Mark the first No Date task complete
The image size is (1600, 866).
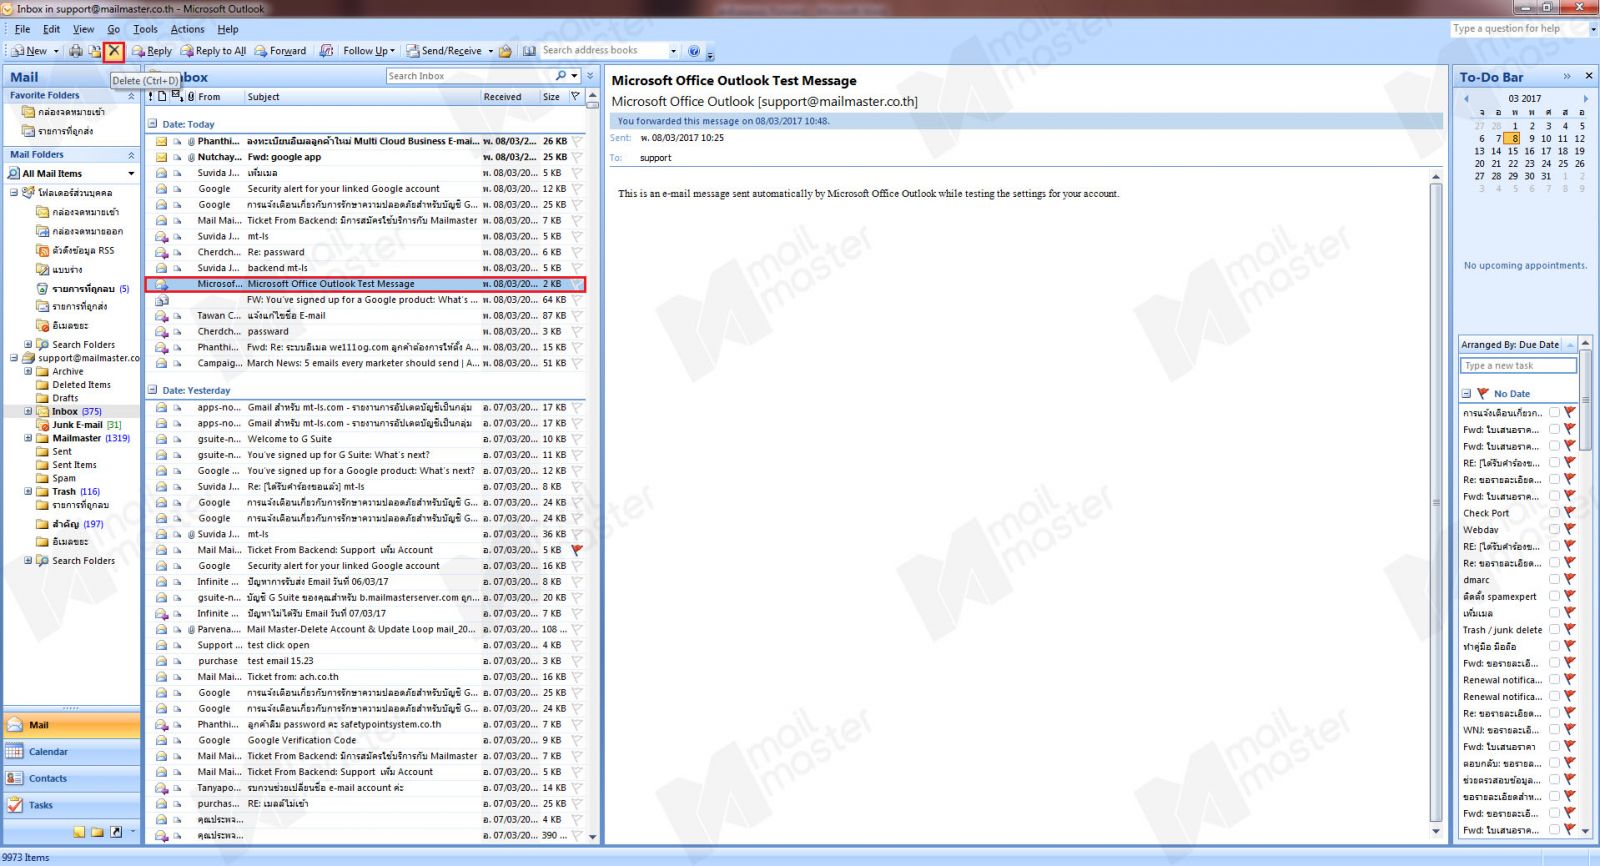pos(1554,412)
